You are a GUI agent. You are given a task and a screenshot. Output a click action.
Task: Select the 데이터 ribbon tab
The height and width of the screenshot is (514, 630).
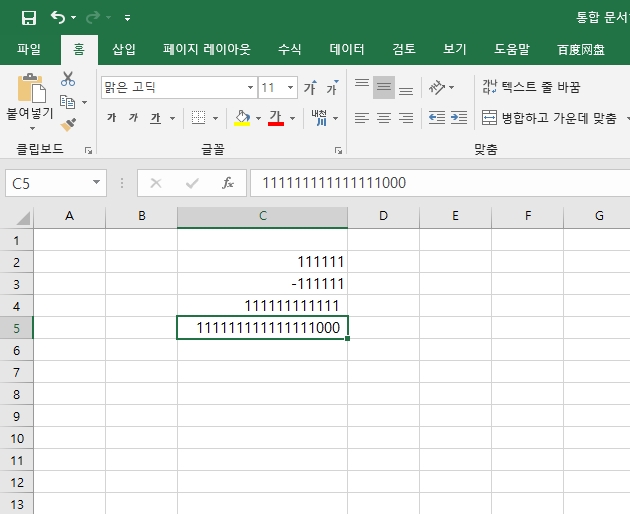(347, 49)
